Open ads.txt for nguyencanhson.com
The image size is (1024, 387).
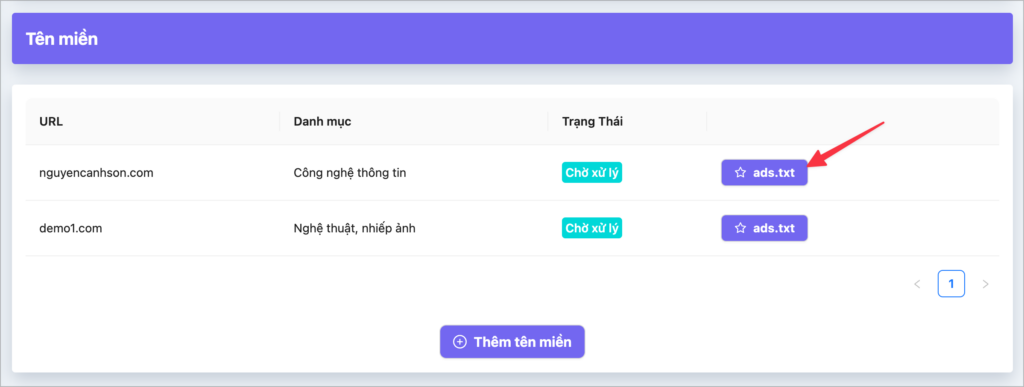tap(764, 173)
